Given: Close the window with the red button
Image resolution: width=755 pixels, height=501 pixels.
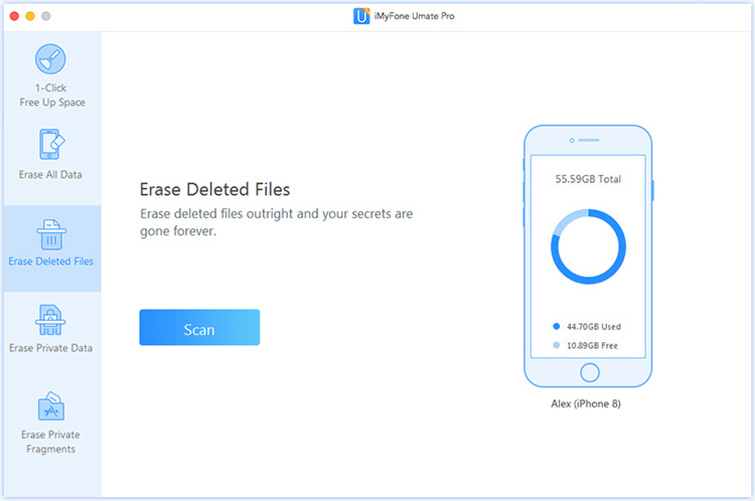Looking at the screenshot, I should (x=14, y=16).
